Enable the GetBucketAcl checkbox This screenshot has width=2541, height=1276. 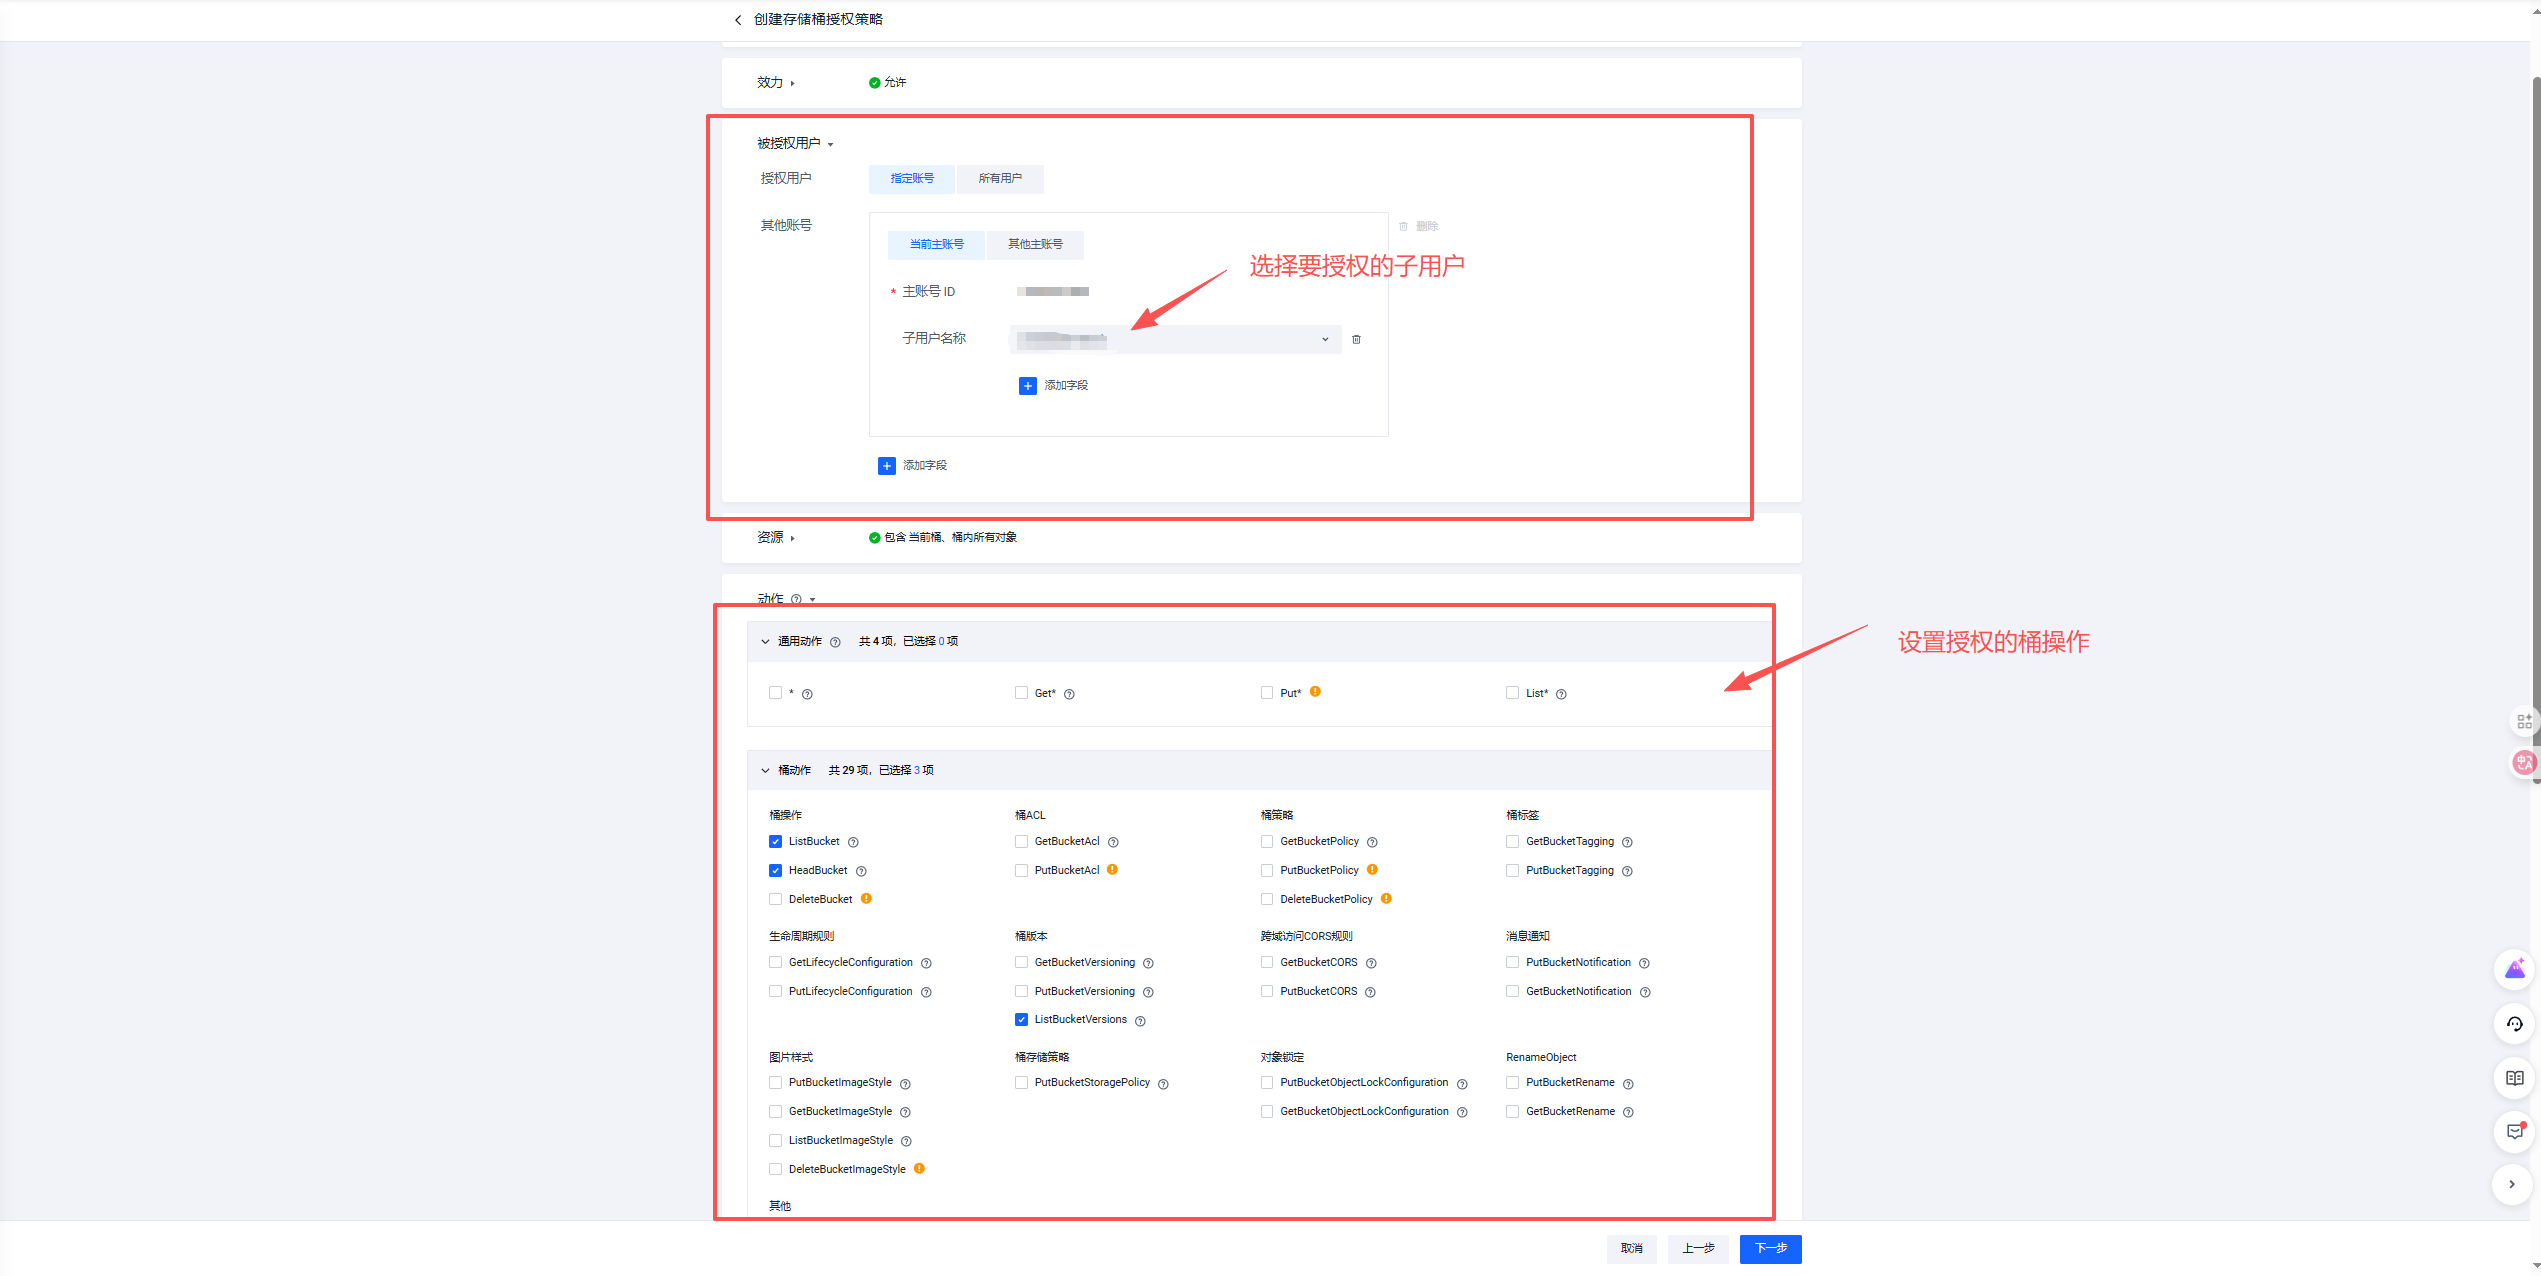(x=1021, y=842)
